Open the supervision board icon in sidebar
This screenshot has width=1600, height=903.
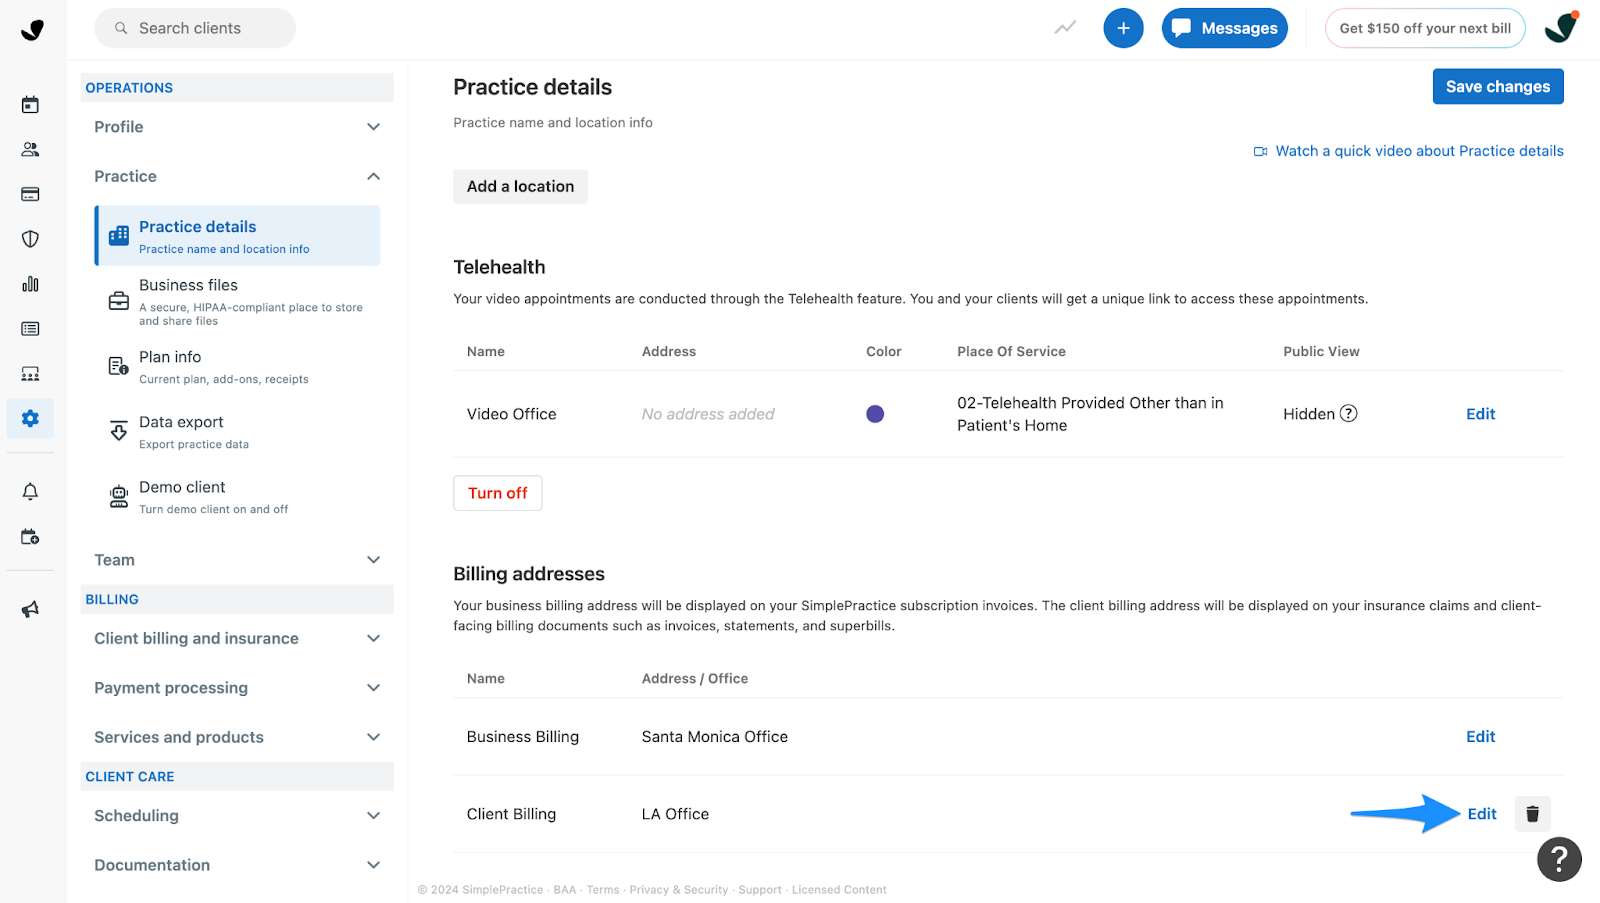[x=30, y=374]
